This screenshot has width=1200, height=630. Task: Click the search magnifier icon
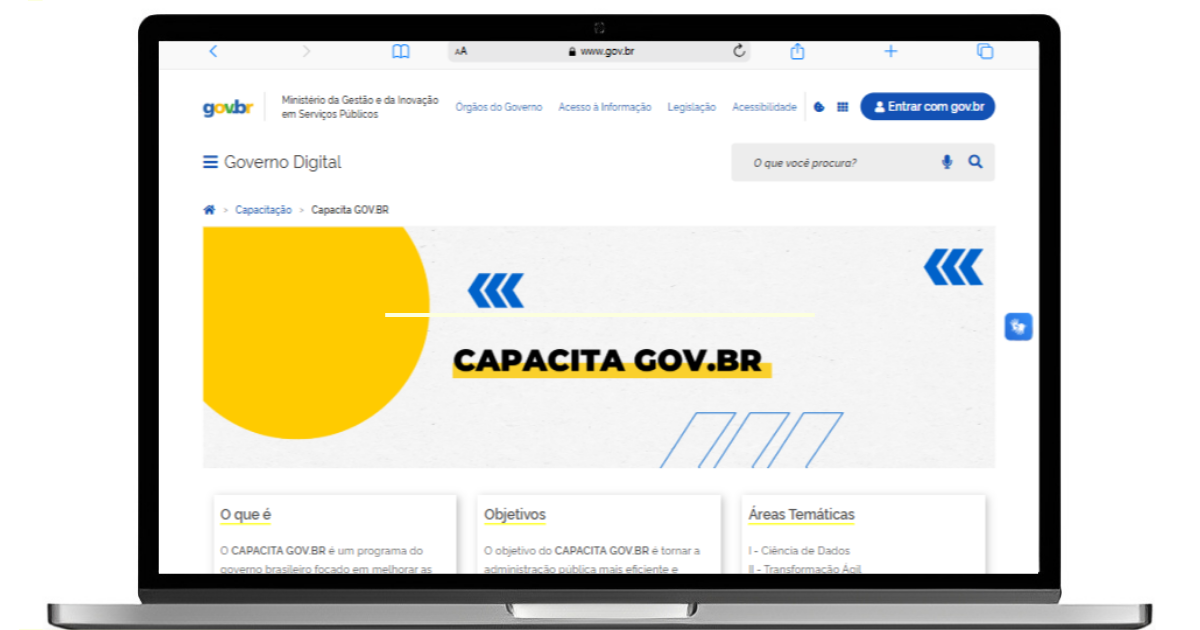tap(975, 162)
